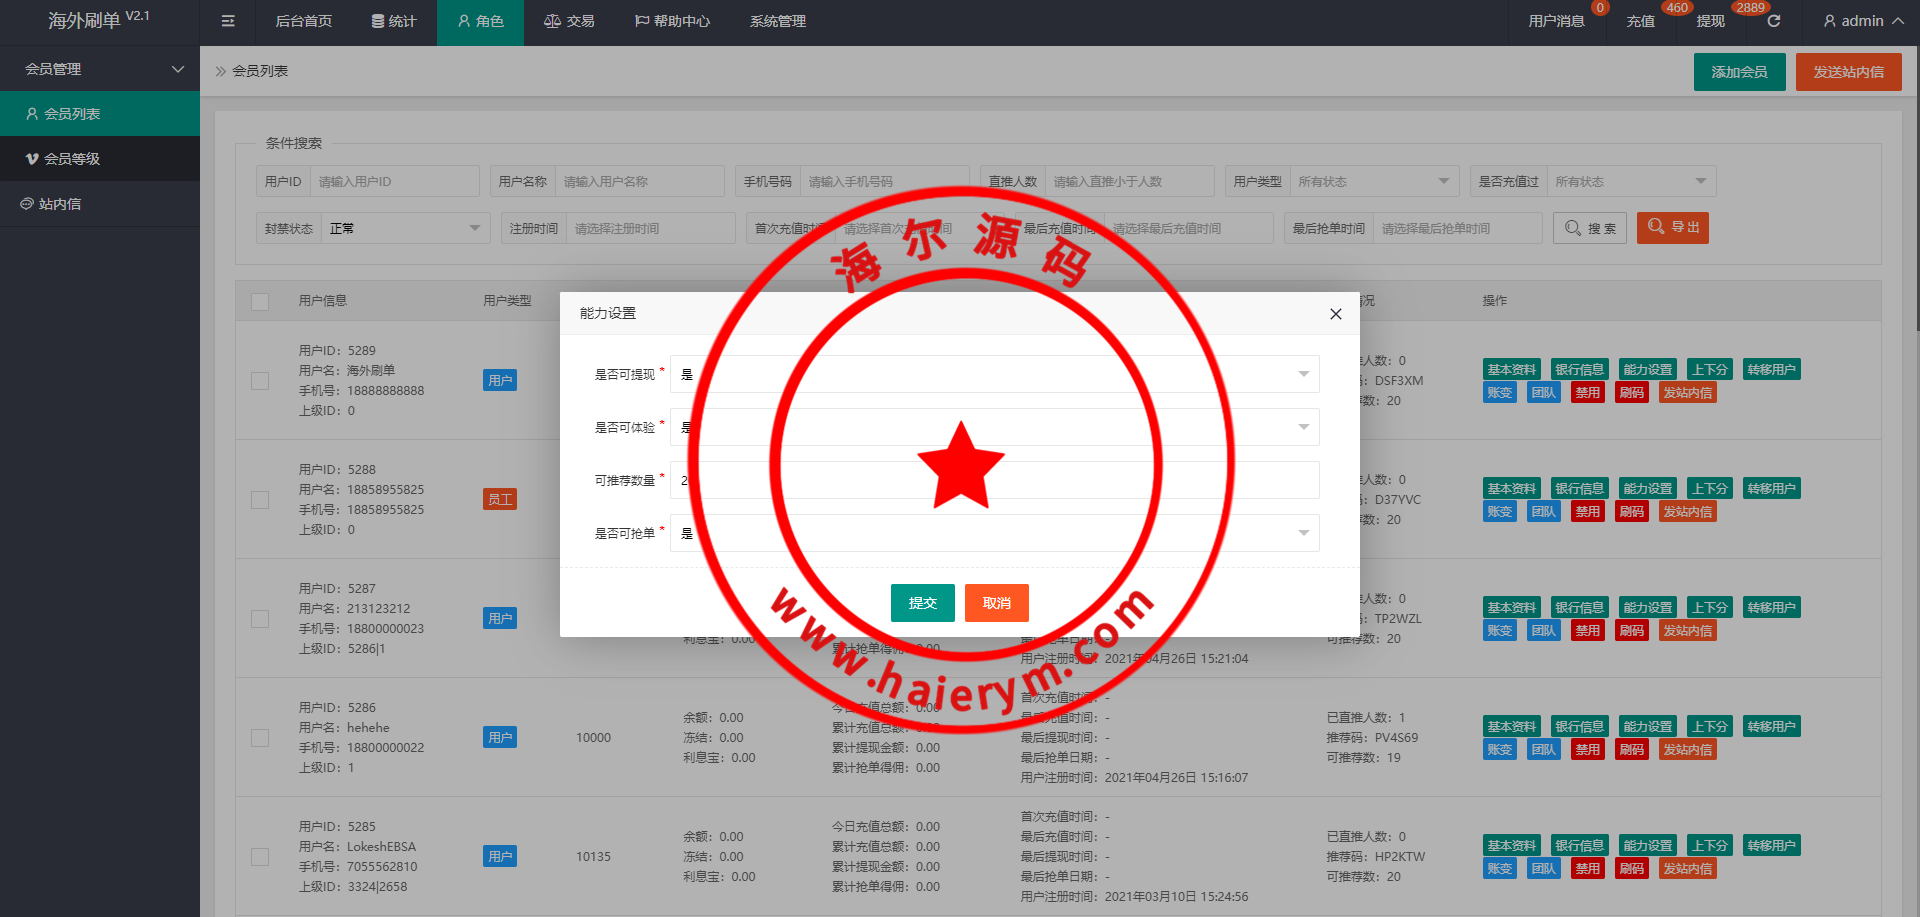Screen dimensions: 1920x917
Task: Click the orange 导出 export button
Action: [1672, 228]
